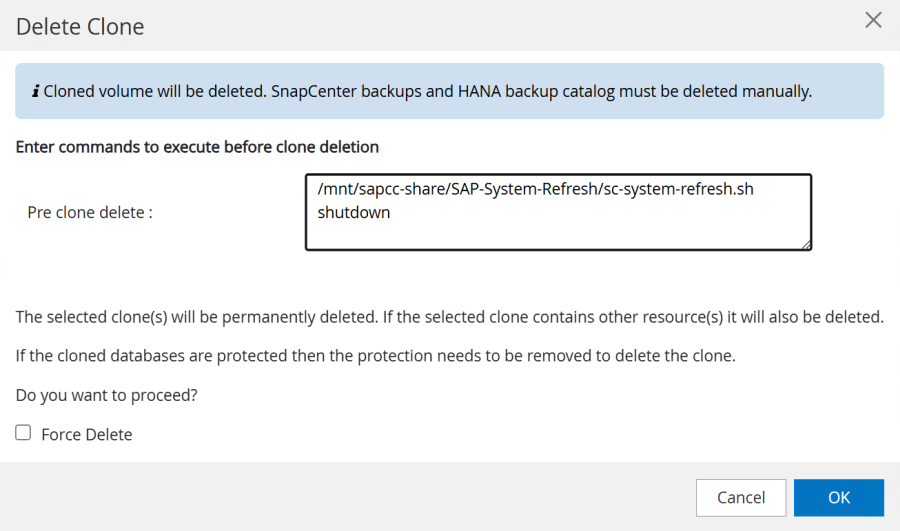Confirm clone deletion with OK
Viewport: 900px width, 531px height.
click(x=838, y=497)
